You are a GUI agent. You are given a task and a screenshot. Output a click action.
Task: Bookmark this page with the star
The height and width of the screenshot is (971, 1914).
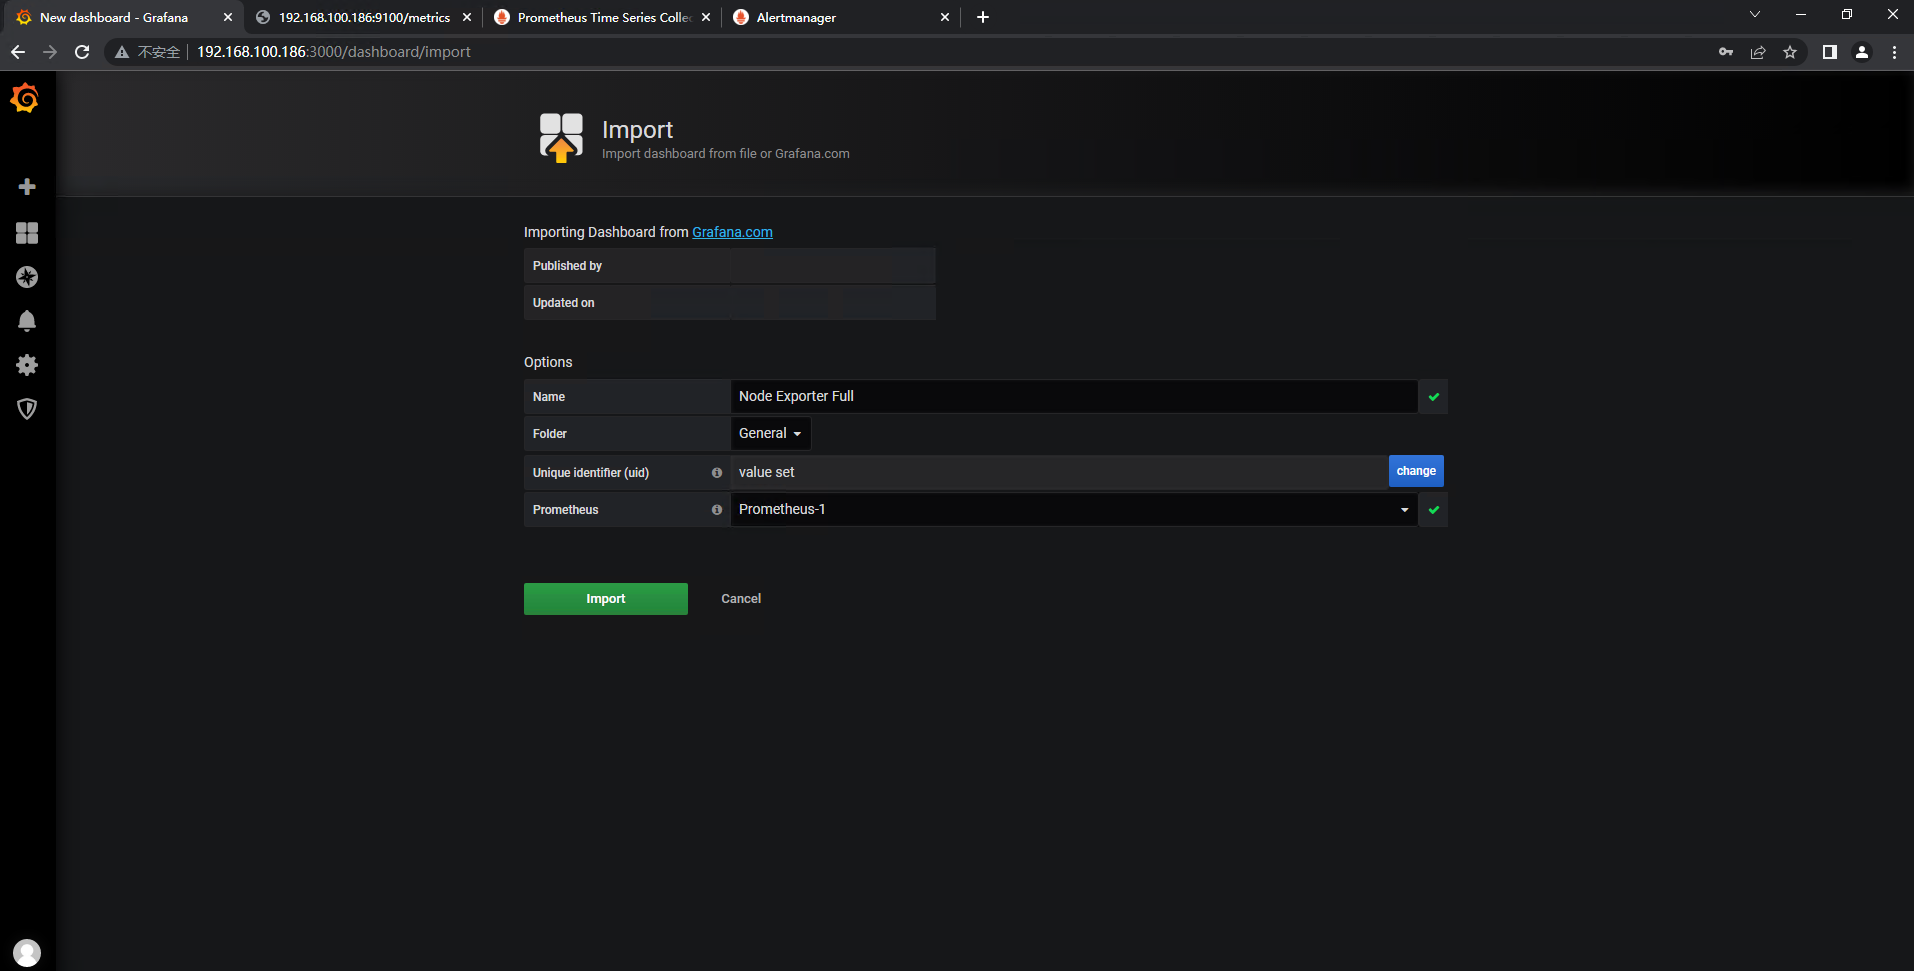coord(1790,52)
